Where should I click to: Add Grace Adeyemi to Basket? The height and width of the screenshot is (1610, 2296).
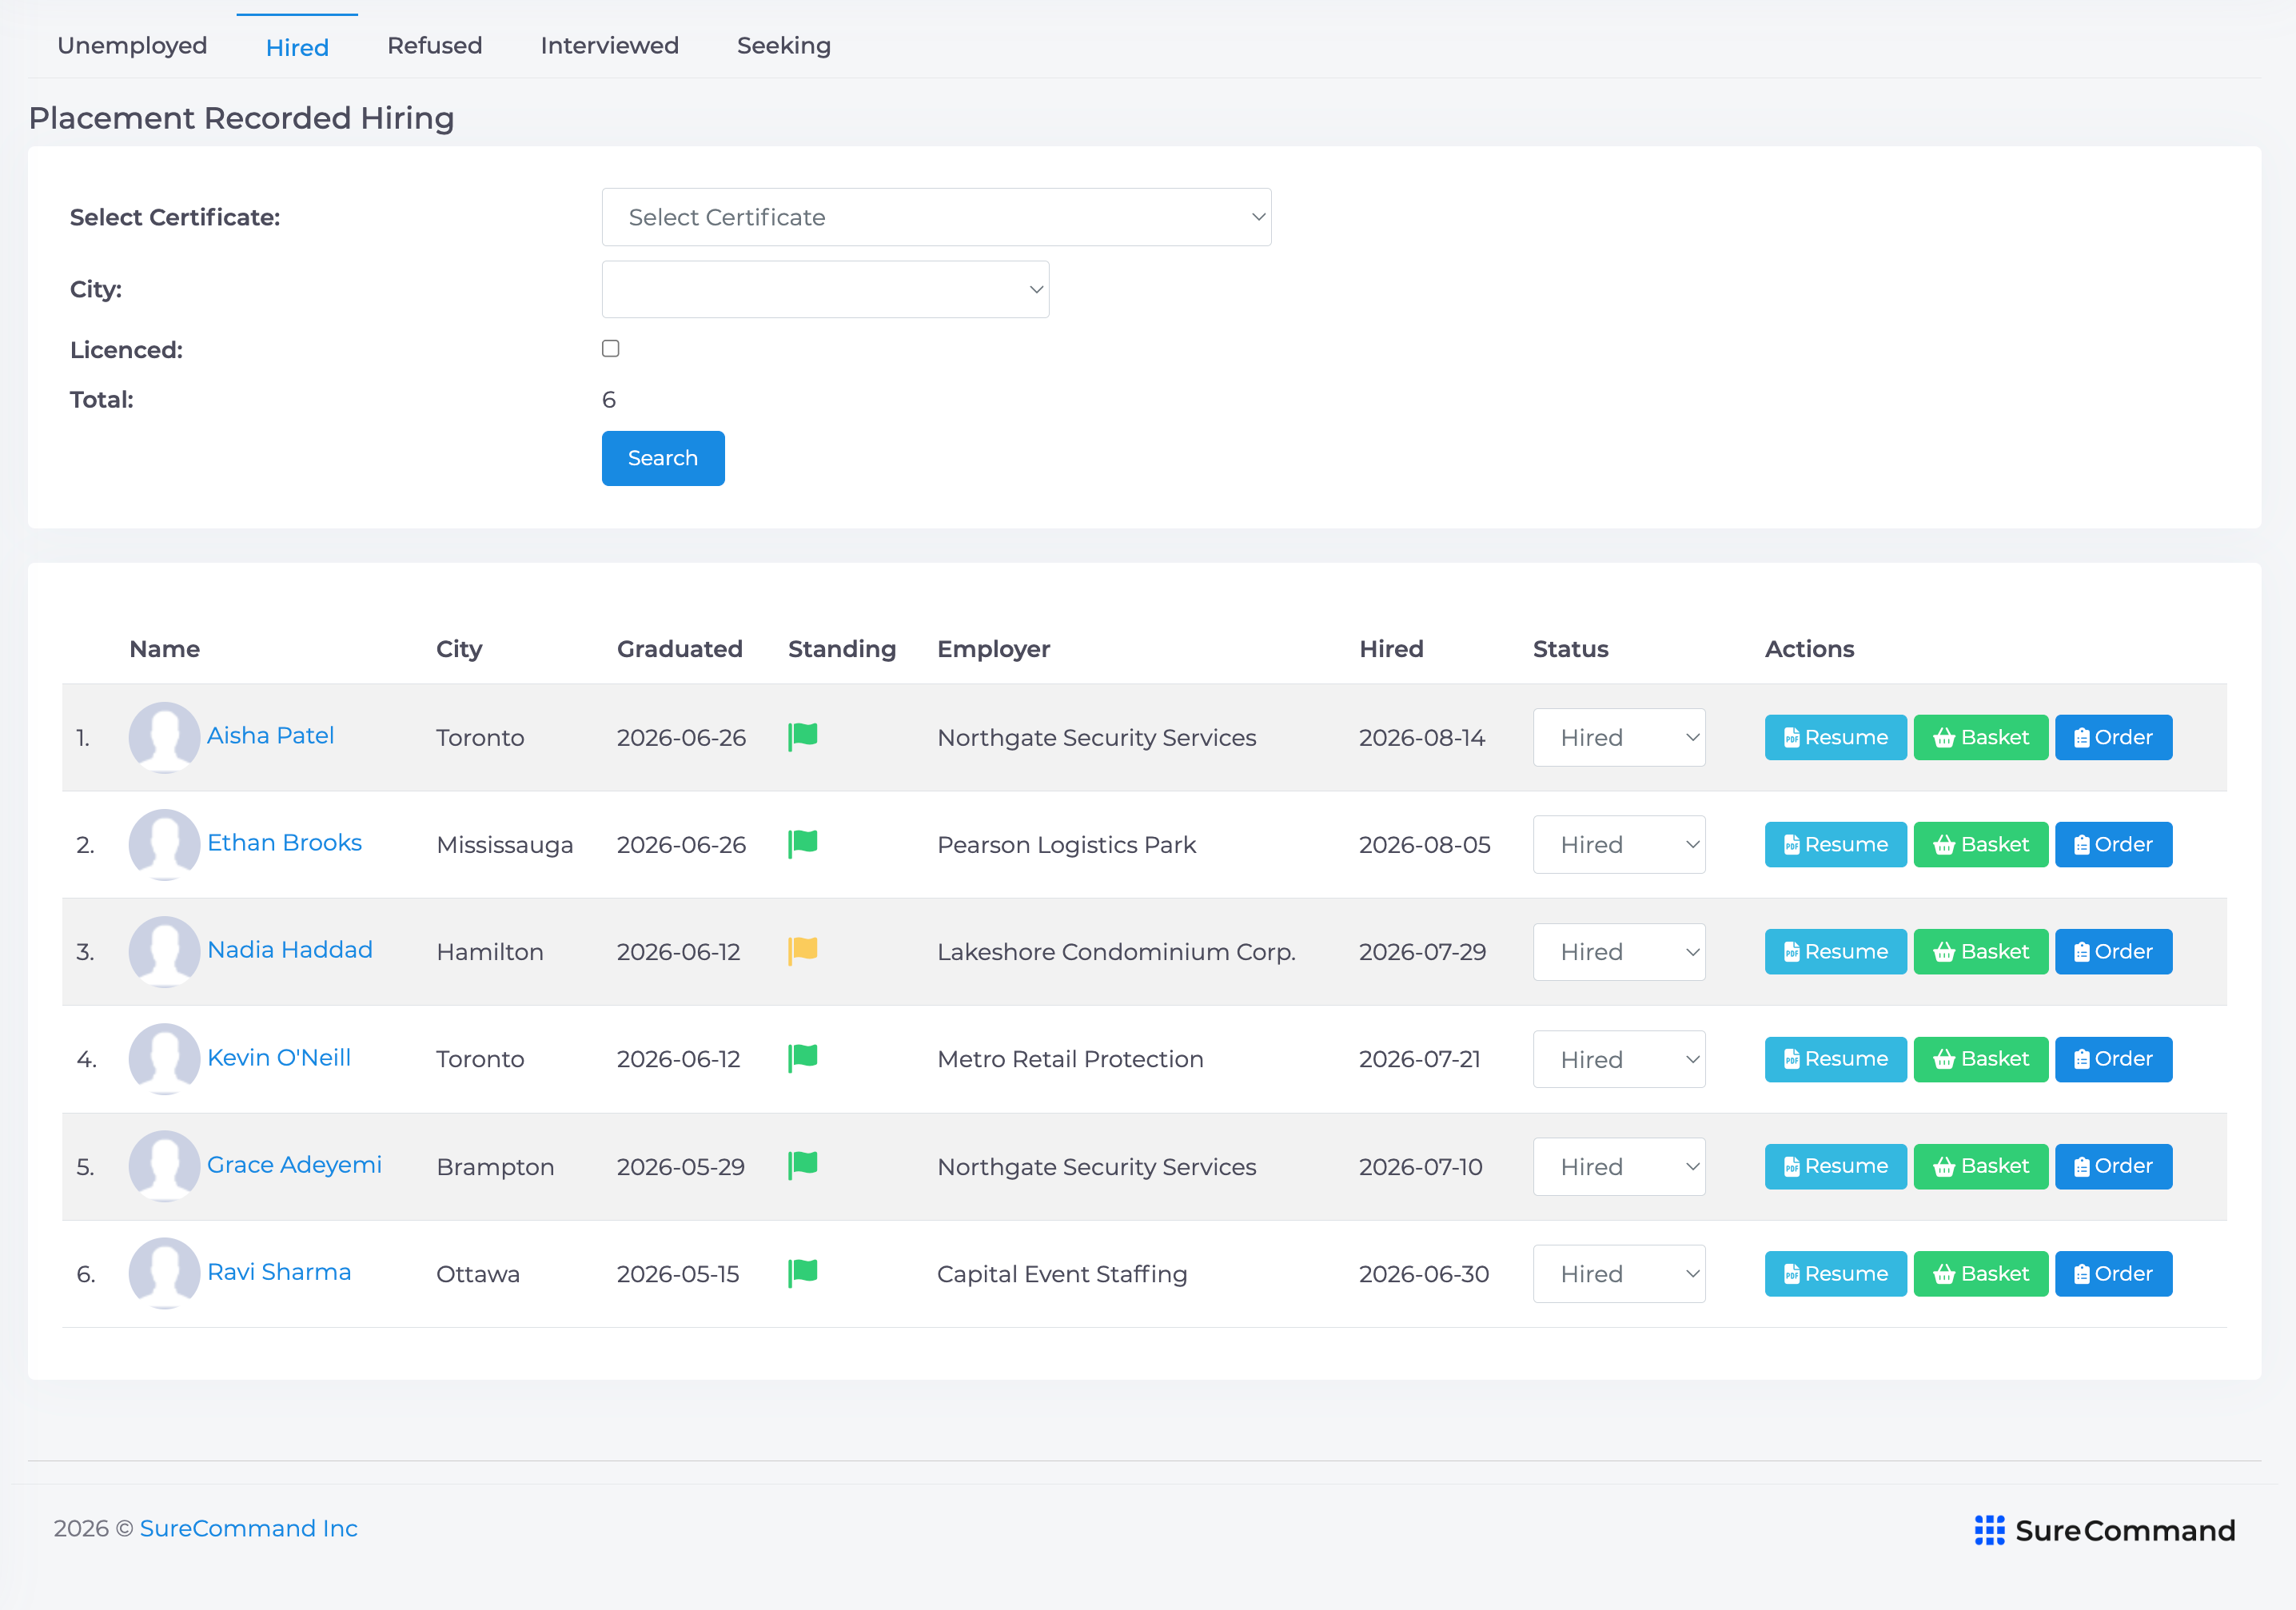coord(1980,1166)
